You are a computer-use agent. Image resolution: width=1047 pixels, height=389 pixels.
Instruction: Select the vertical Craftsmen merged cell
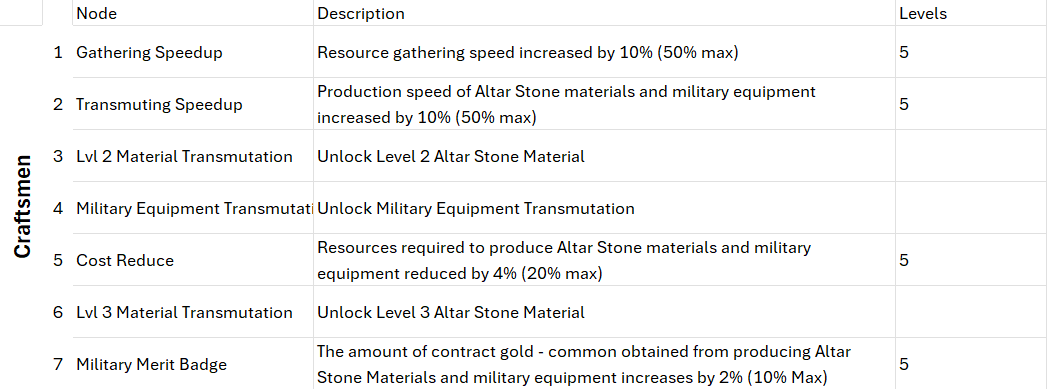tap(22, 207)
